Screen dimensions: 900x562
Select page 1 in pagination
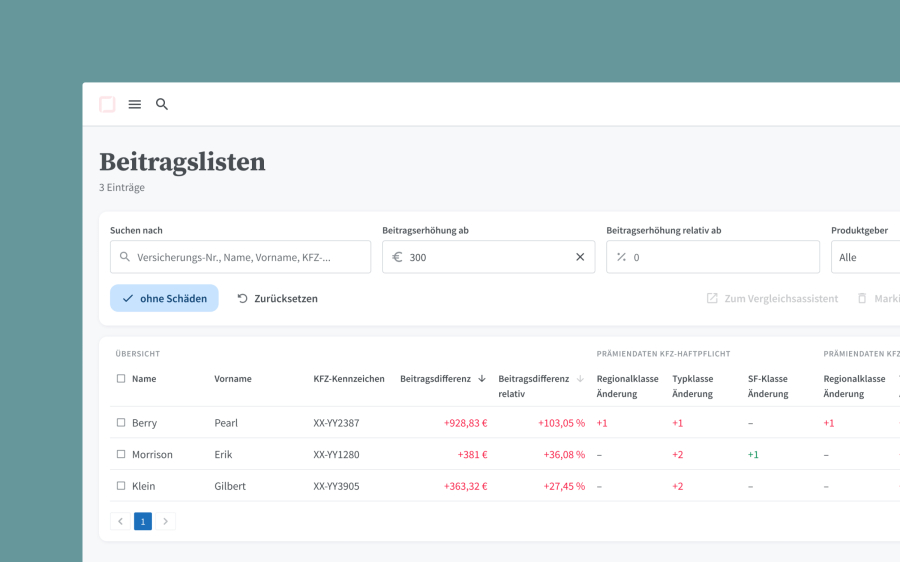pyautogui.click(x=143, y=521)
